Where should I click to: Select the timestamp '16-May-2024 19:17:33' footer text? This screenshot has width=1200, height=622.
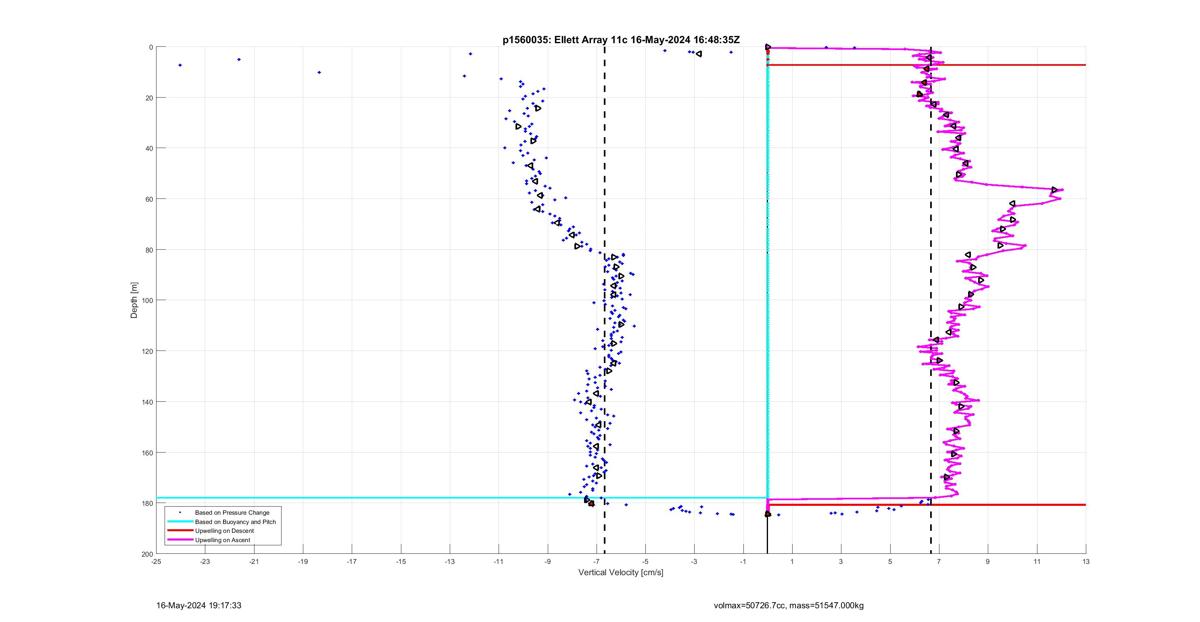tap(199, 605)
